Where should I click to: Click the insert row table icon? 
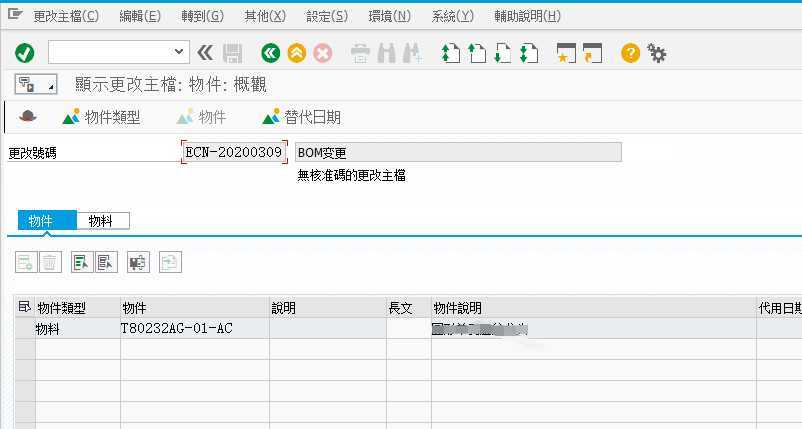pos(26,262)
